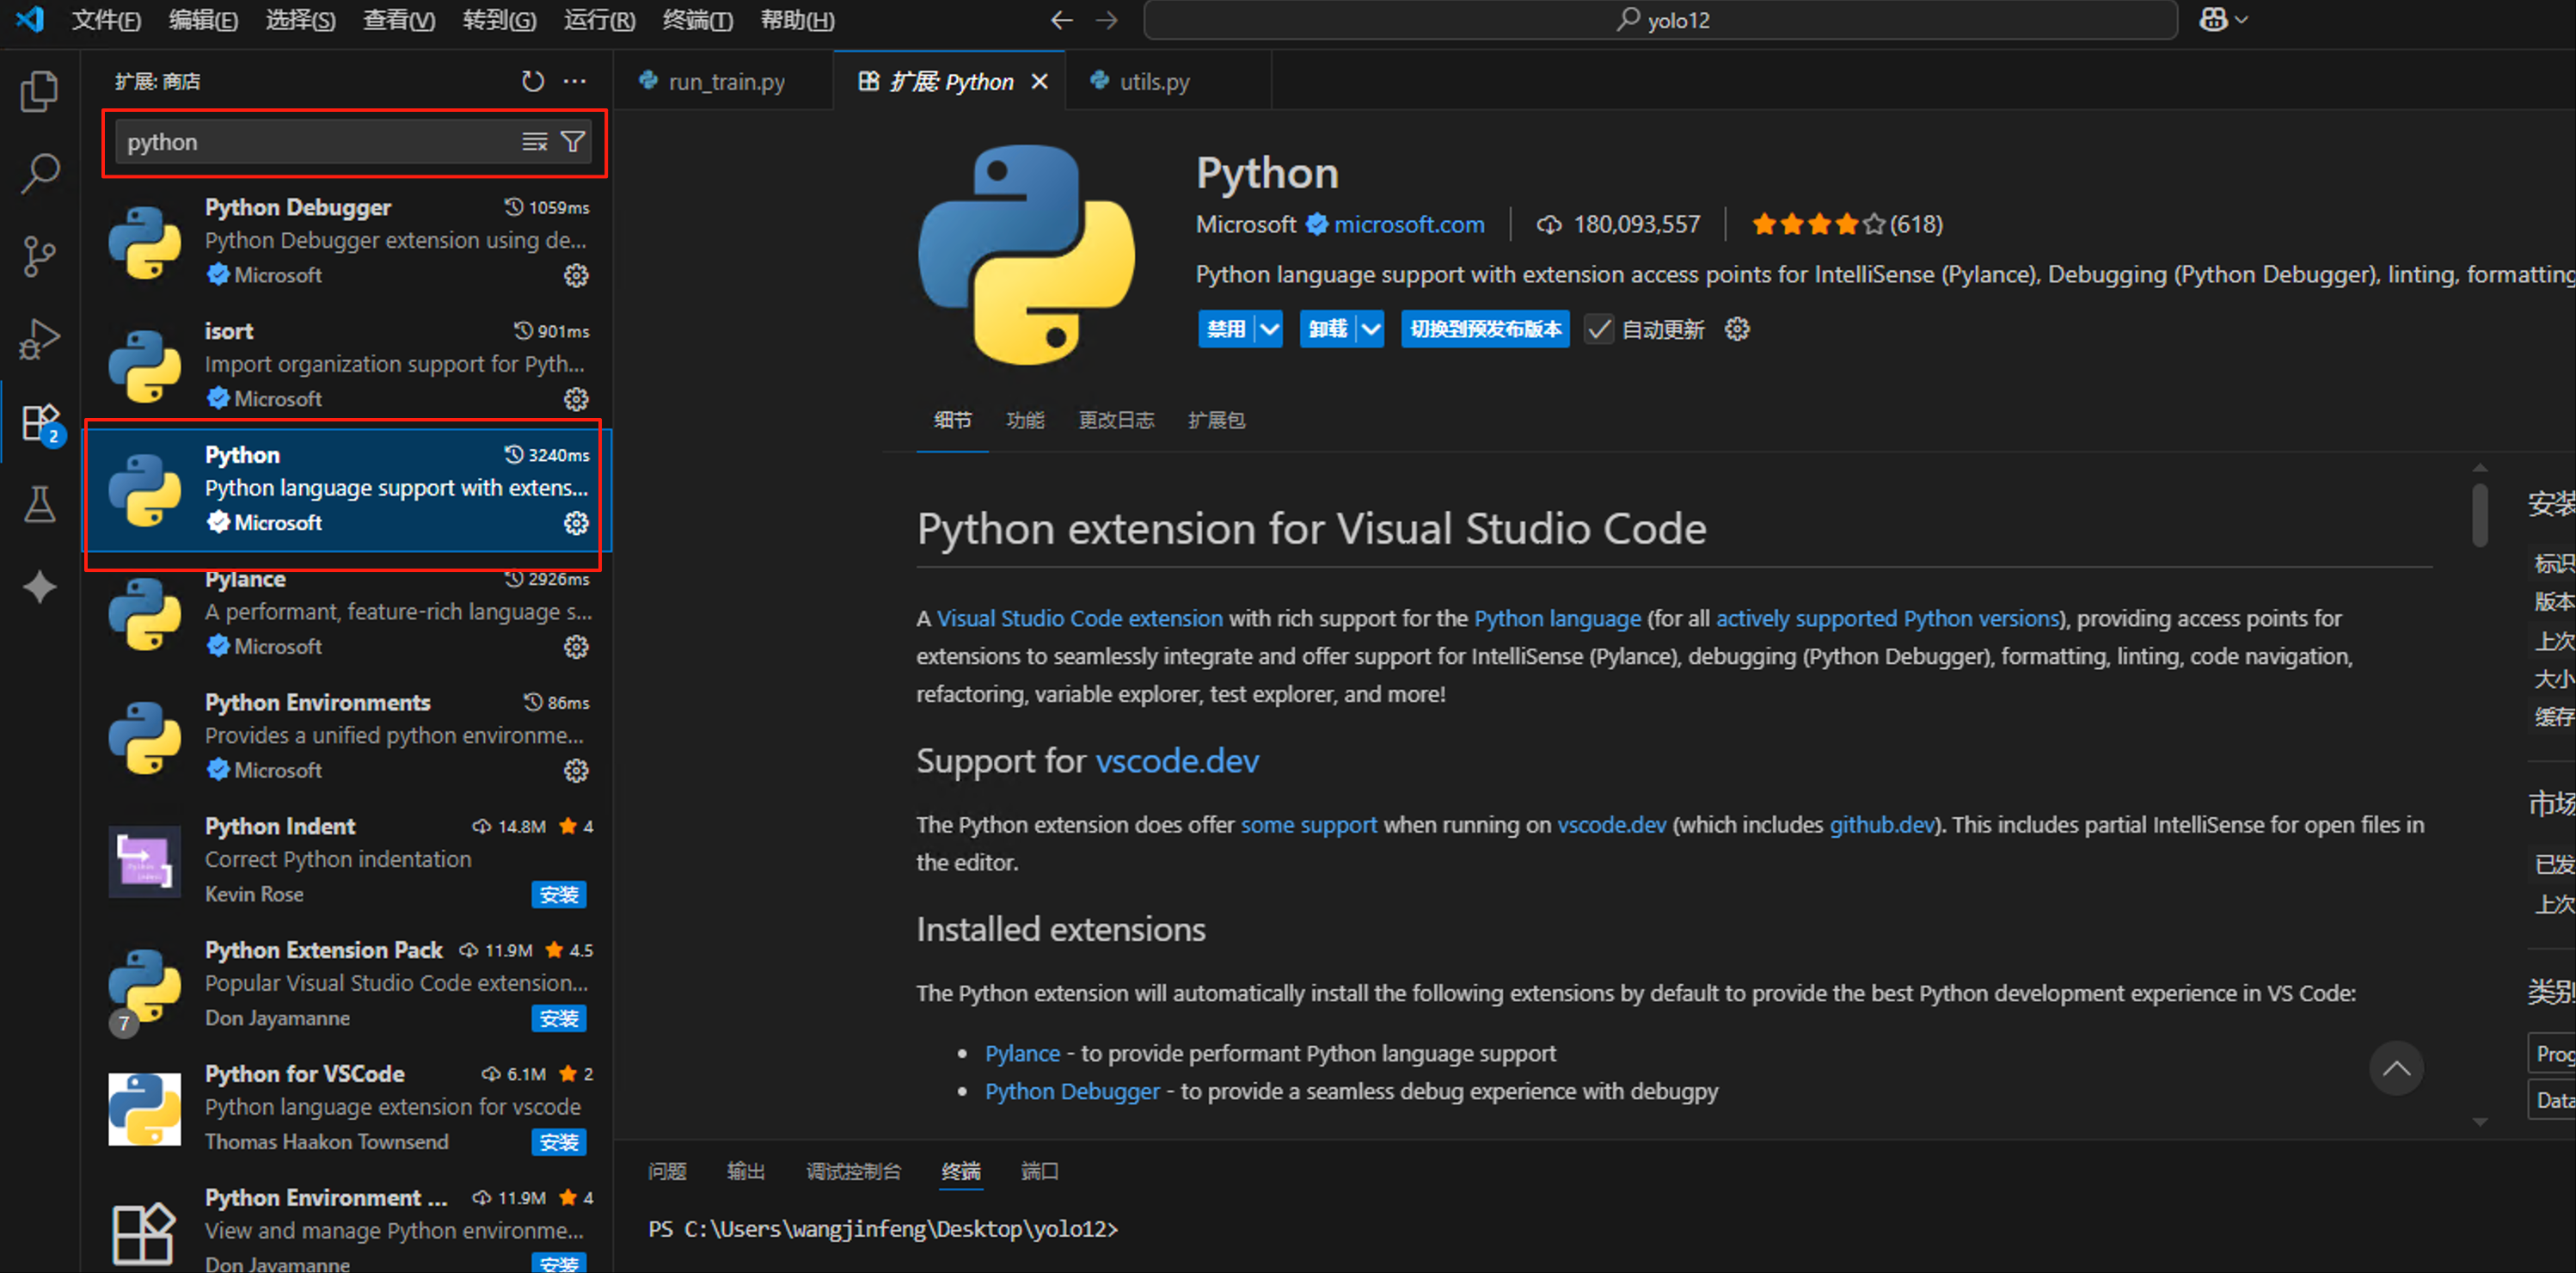The image size is (2576, 1273).
Task: Open the account dropdown top right
Action: (x=2222, y=19)
